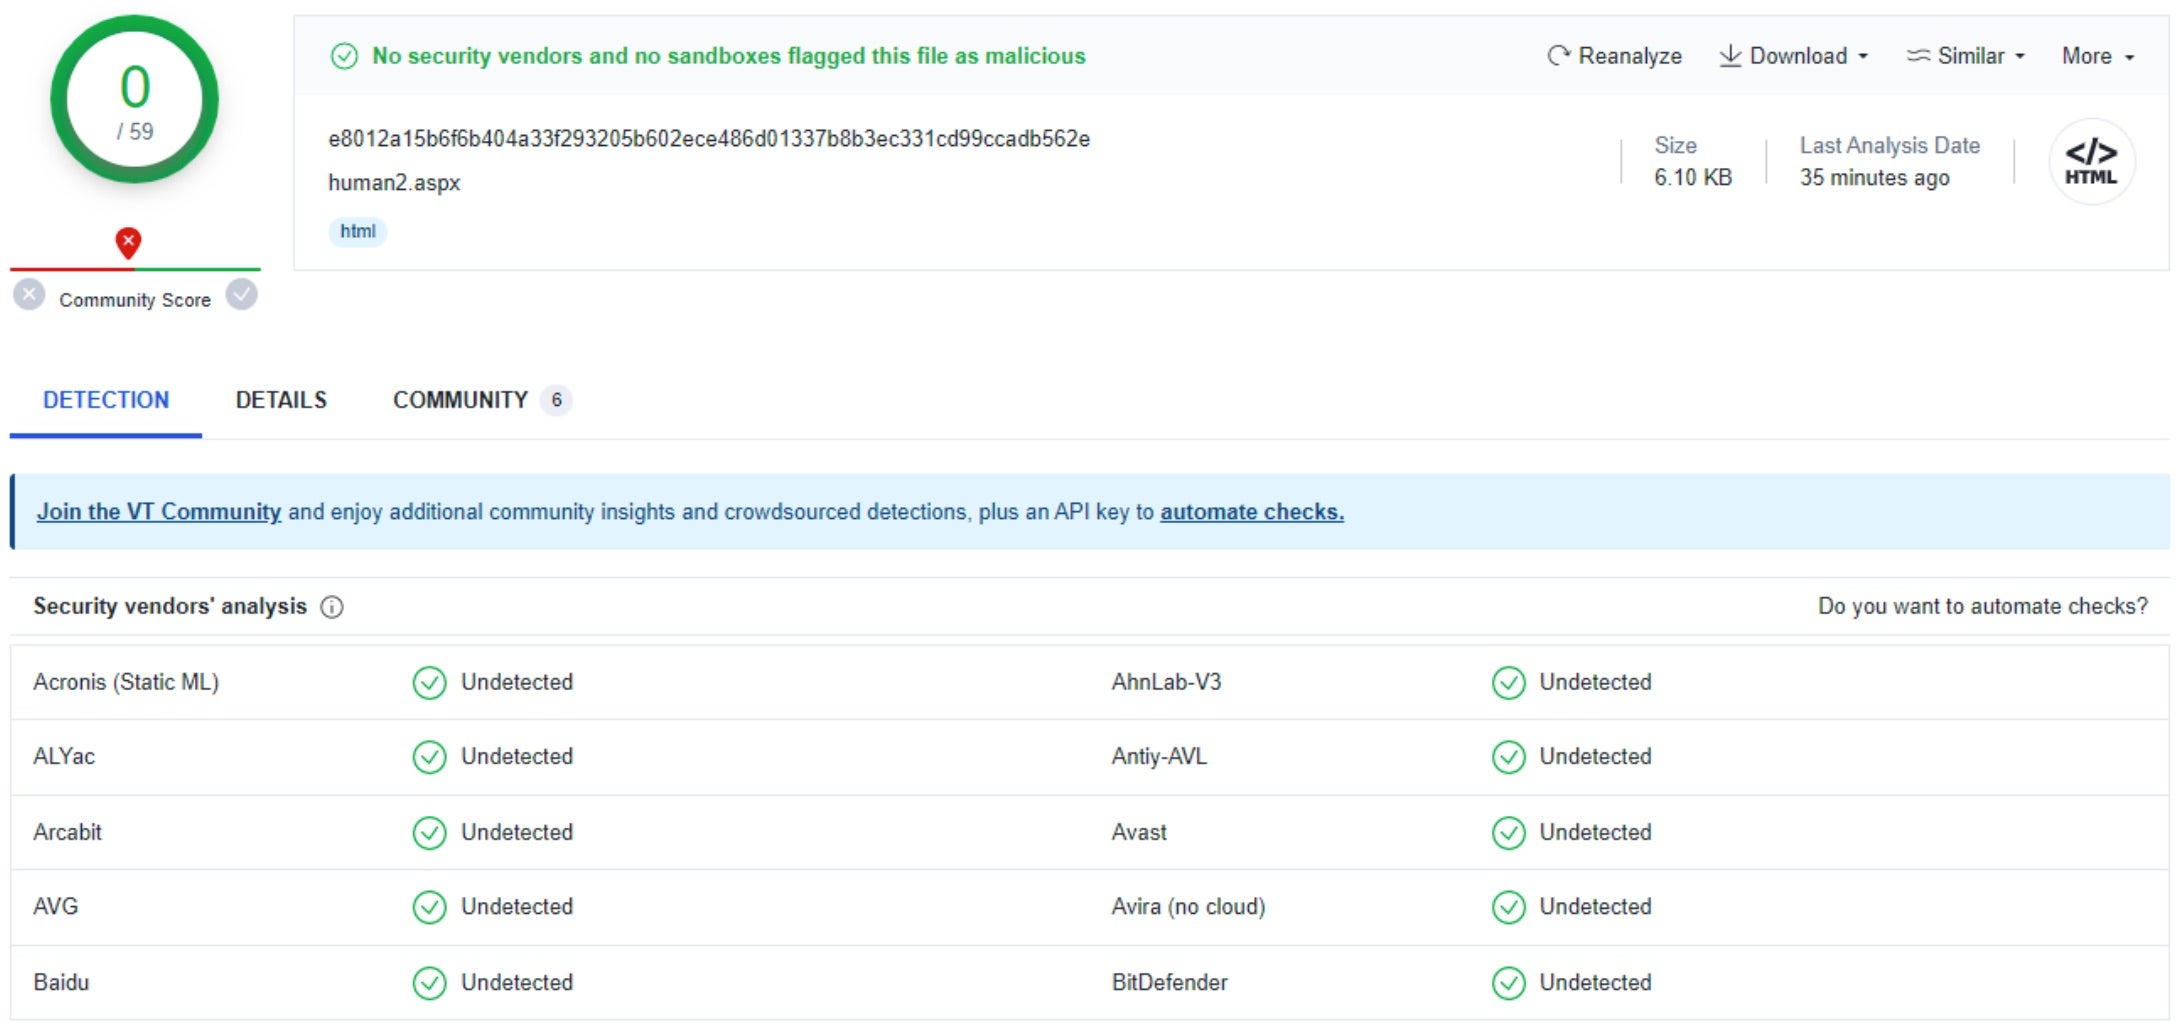This screenshot has height=1030, width=2182.
Task: Expand the Similar dropdown menu
Action: (x=1966, y=56)
